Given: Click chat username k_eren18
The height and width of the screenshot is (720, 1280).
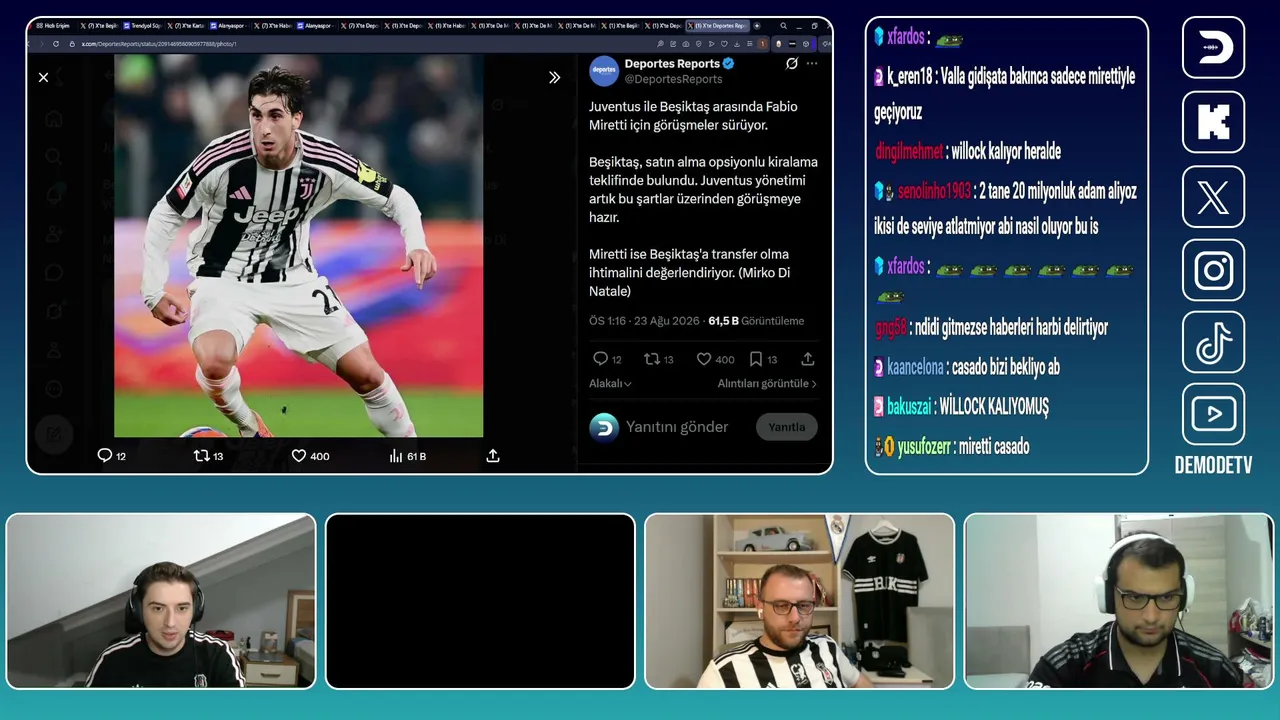Looking at the screenshot, I should pos(909,77).
